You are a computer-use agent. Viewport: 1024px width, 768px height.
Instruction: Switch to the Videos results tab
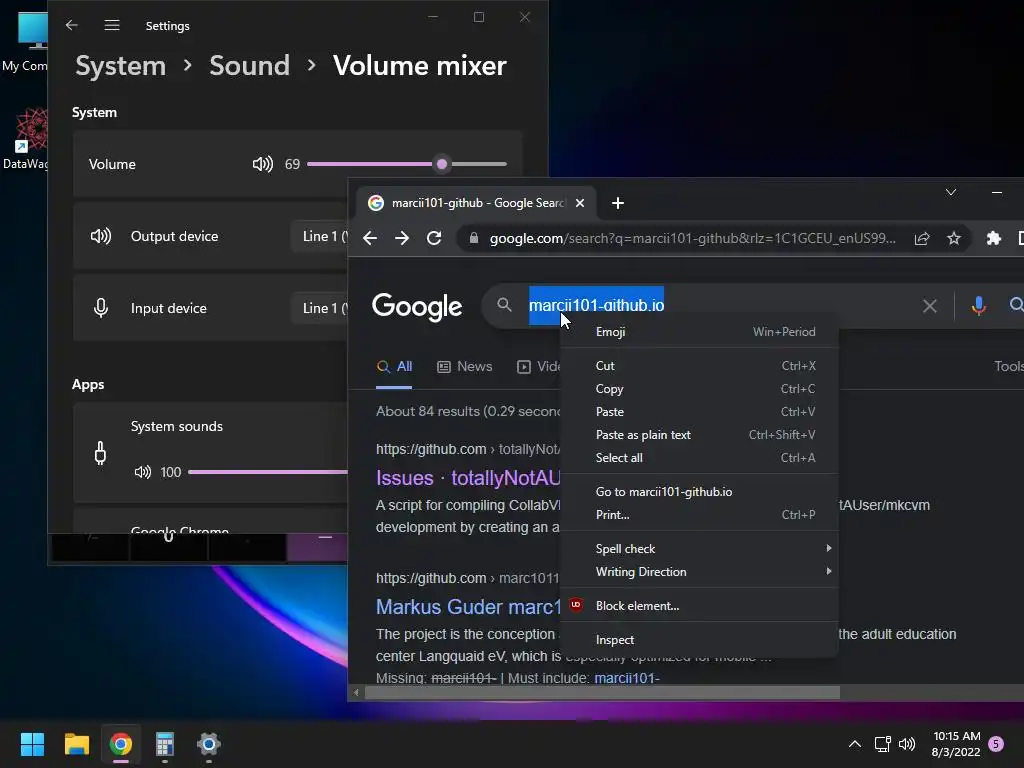pyautogui.click(x=539, y=367)
